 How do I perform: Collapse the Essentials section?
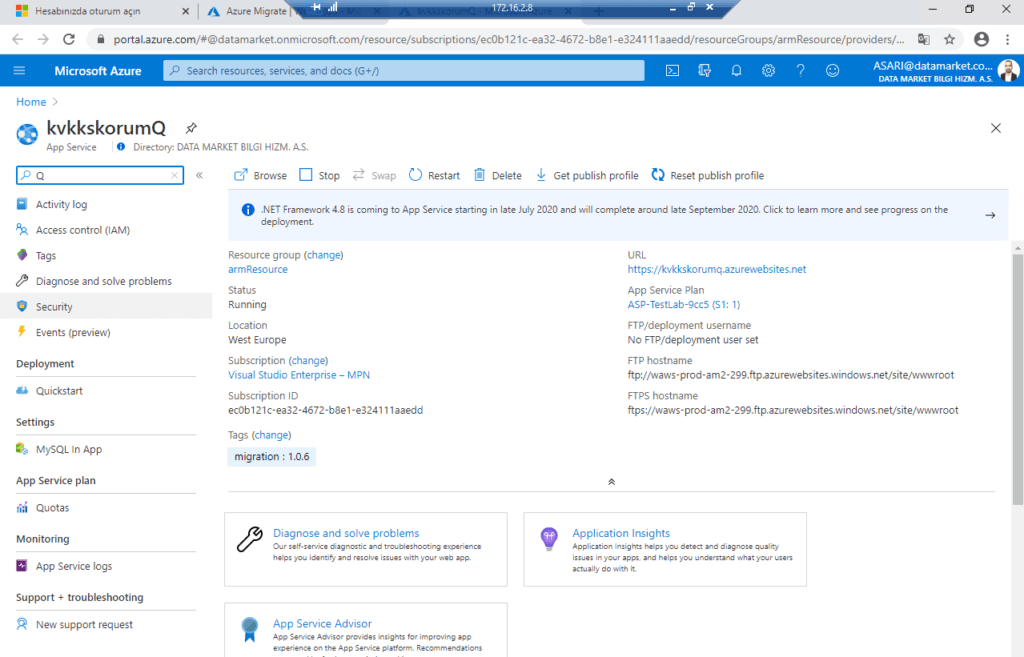(x=611, y=482)
